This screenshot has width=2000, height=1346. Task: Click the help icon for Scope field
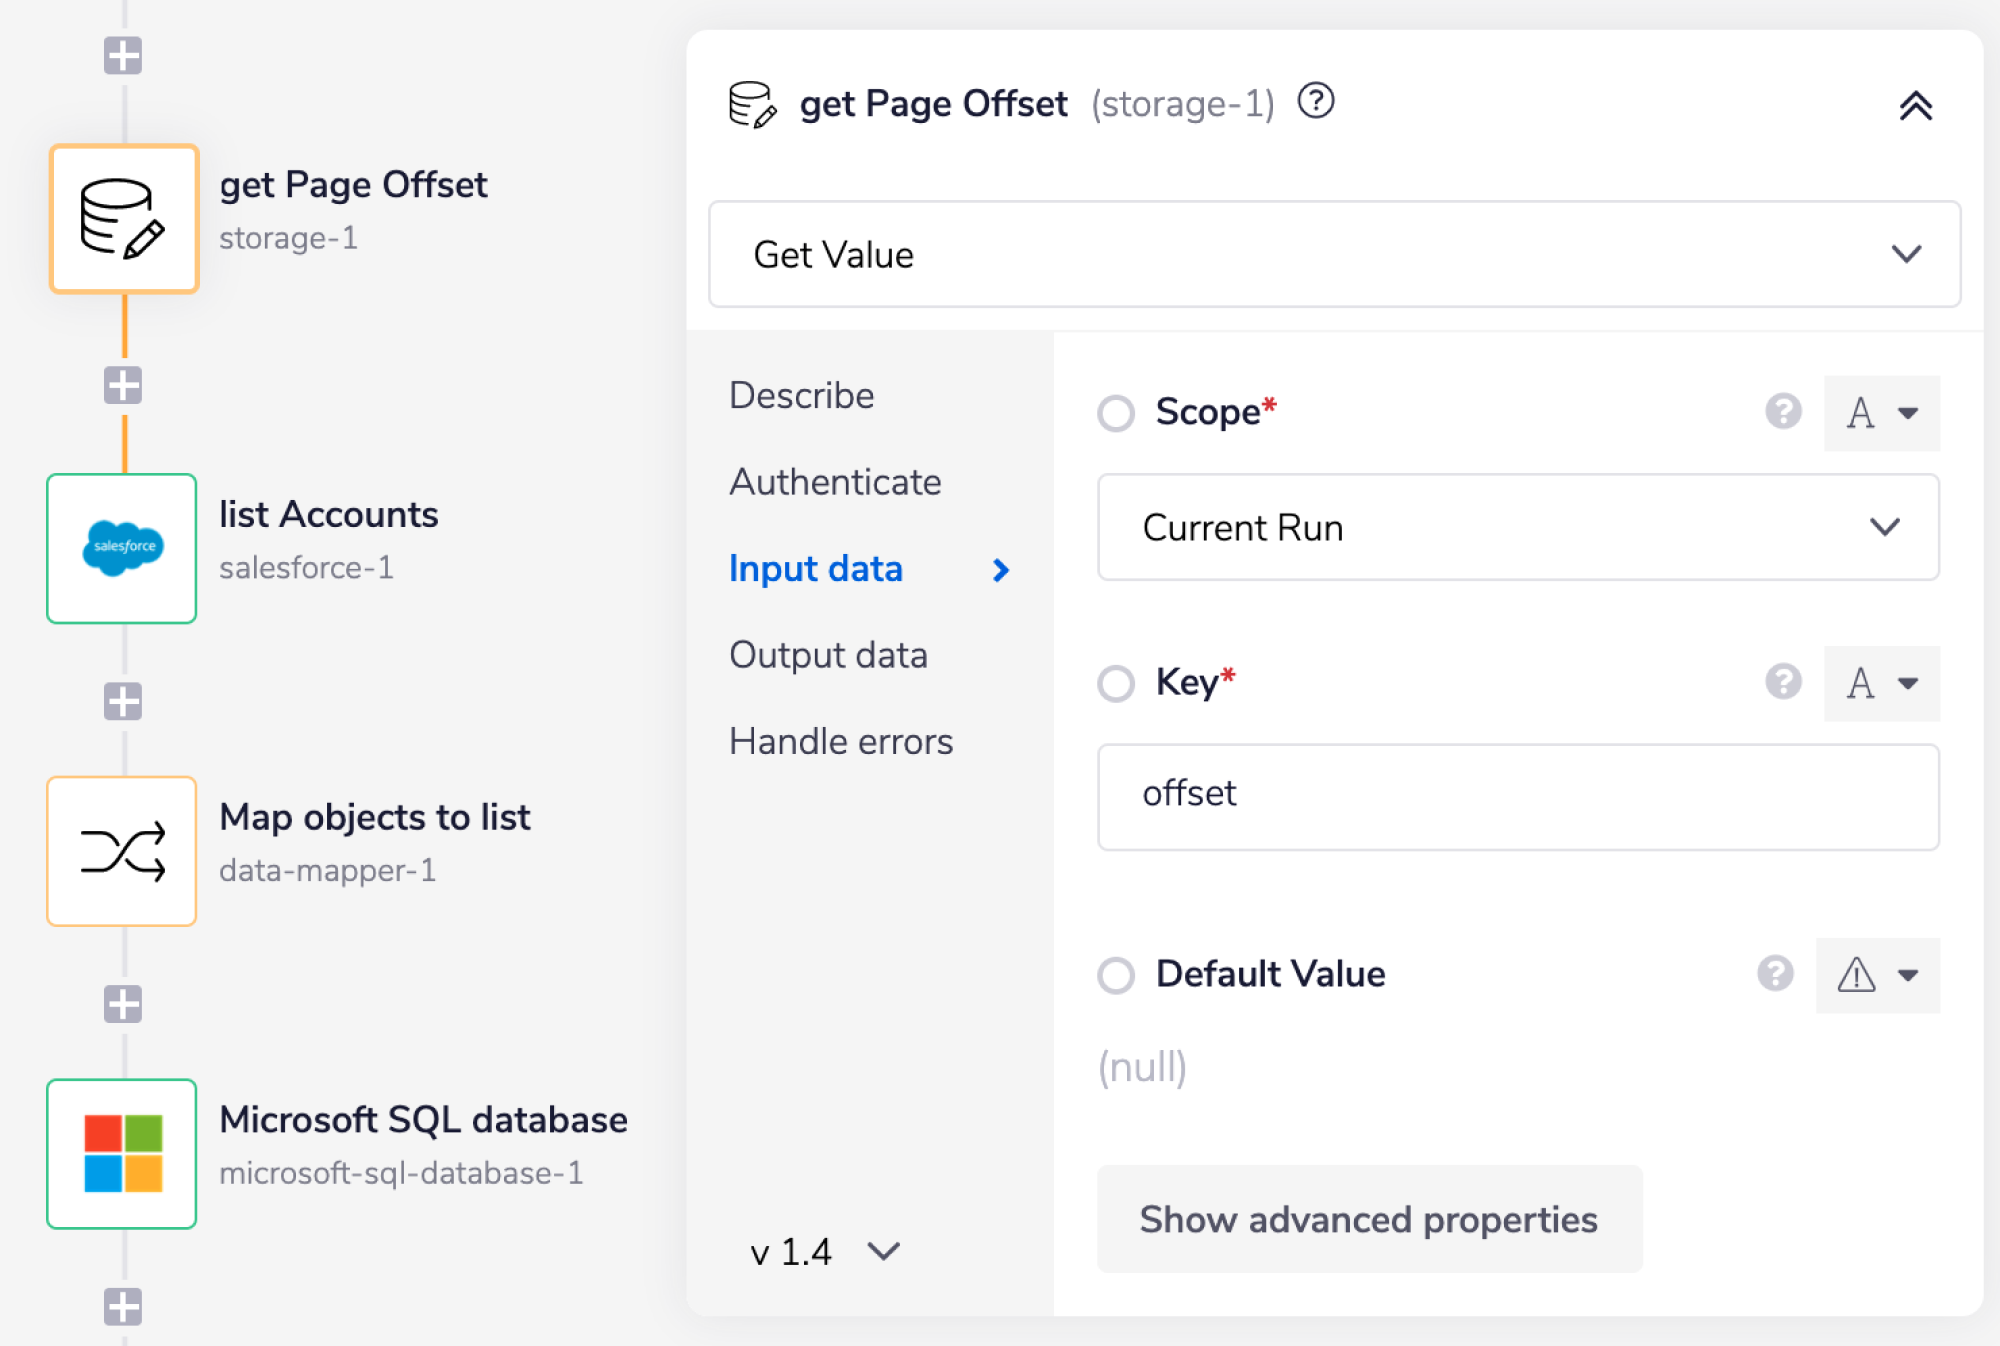[x=1782, y=411]
